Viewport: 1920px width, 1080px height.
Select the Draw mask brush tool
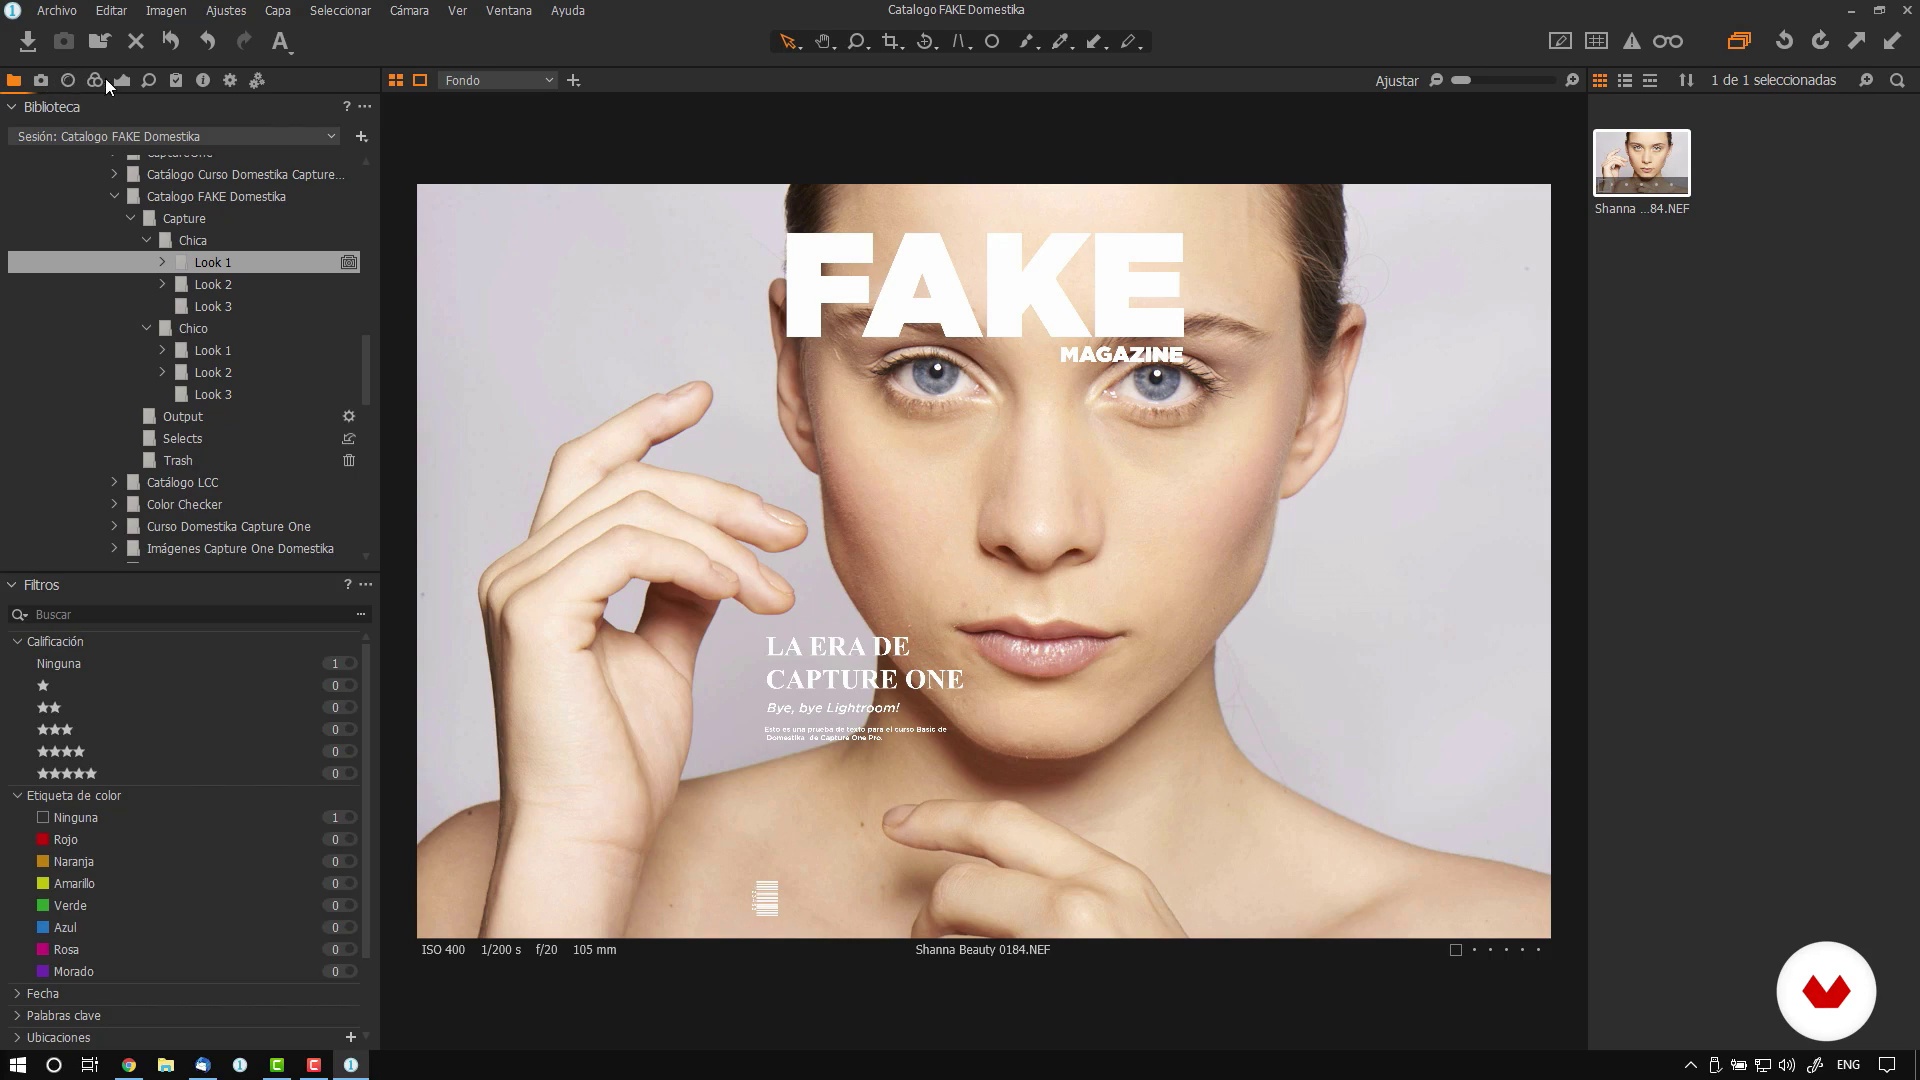click(1027, 42)
